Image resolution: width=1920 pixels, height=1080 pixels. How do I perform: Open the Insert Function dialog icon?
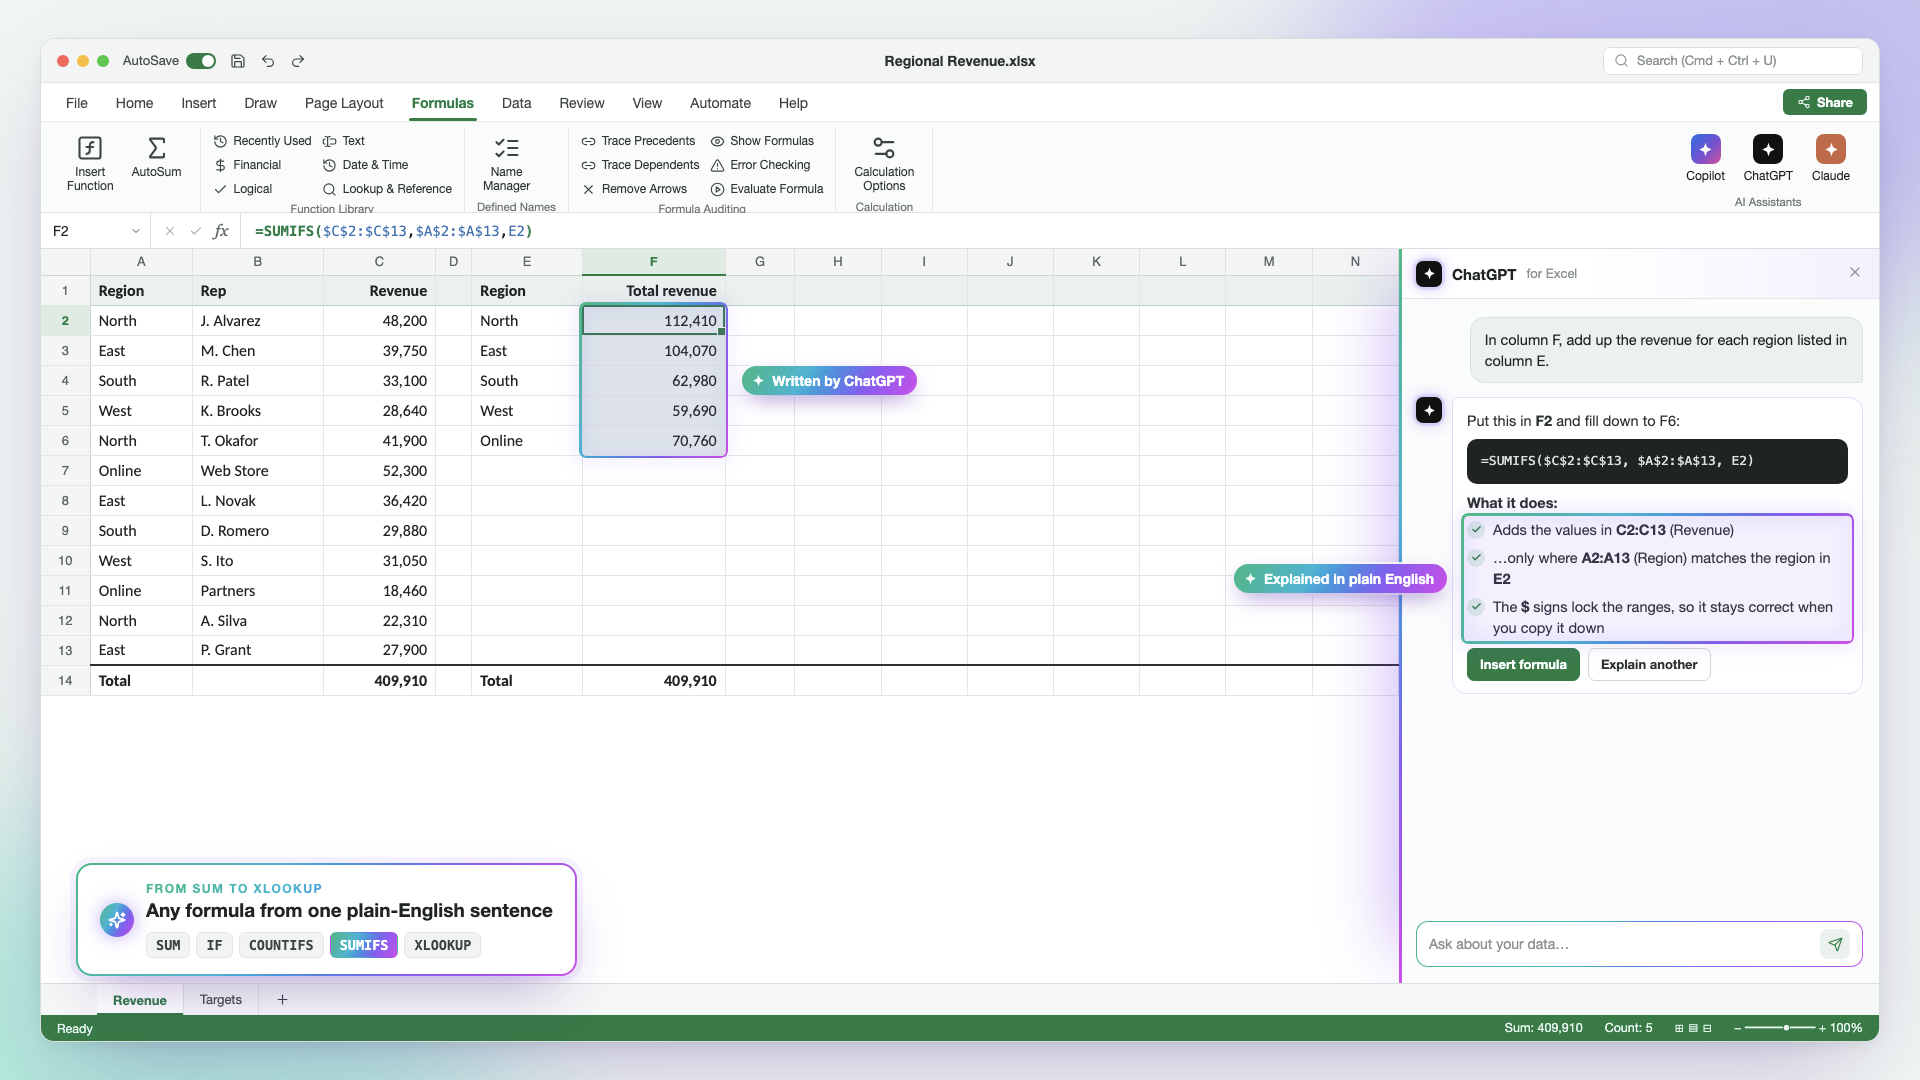point(90,149)
